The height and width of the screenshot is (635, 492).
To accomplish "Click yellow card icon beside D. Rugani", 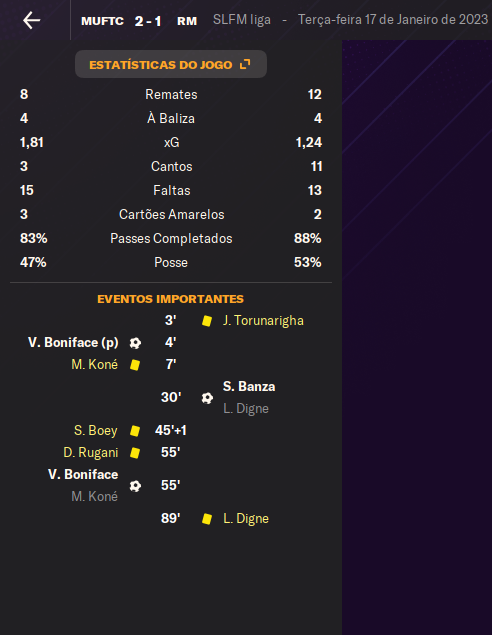I will pos(135,453).
